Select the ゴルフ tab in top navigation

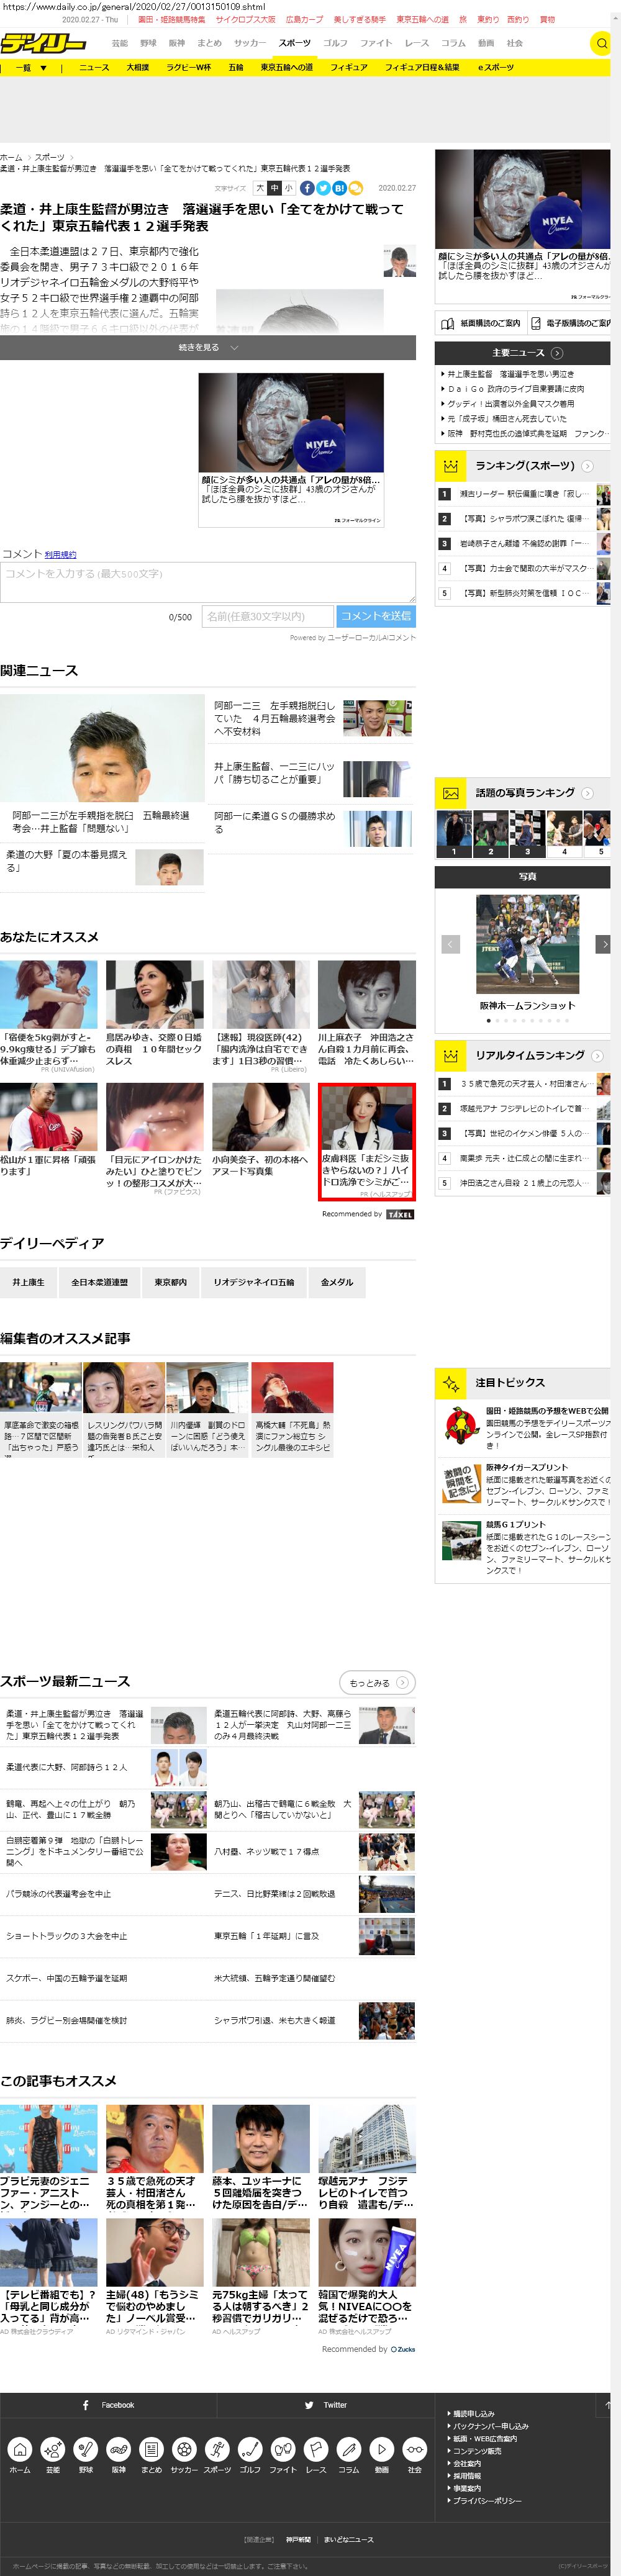pos(335,43)
